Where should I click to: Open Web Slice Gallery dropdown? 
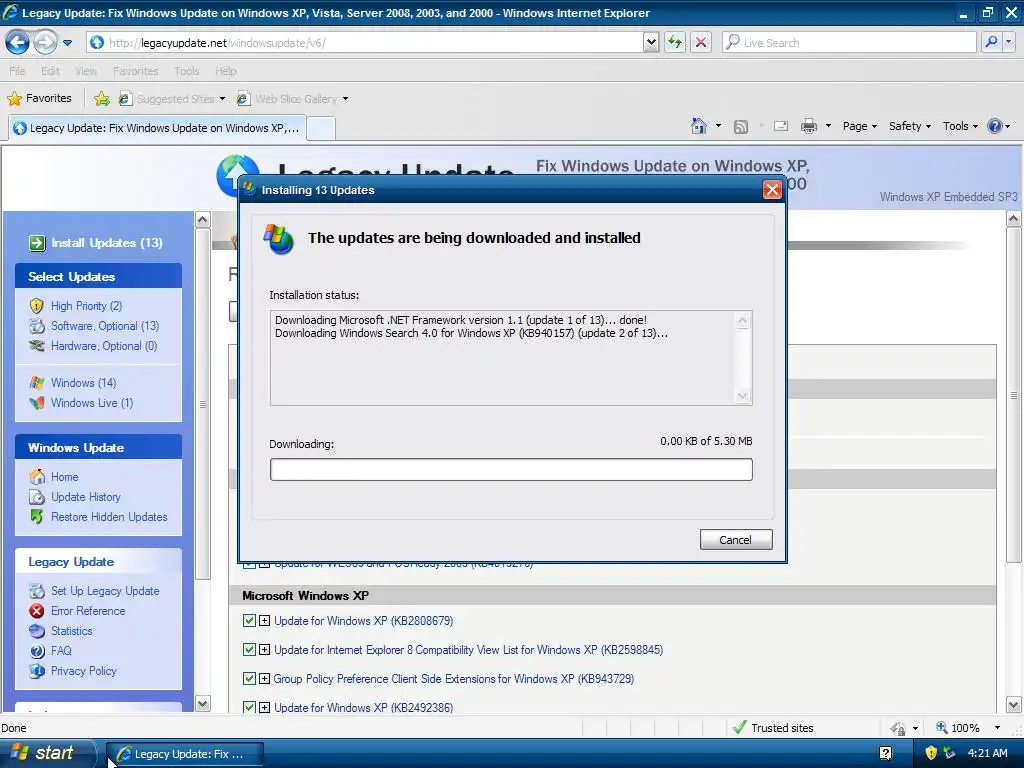coord(293,99)
